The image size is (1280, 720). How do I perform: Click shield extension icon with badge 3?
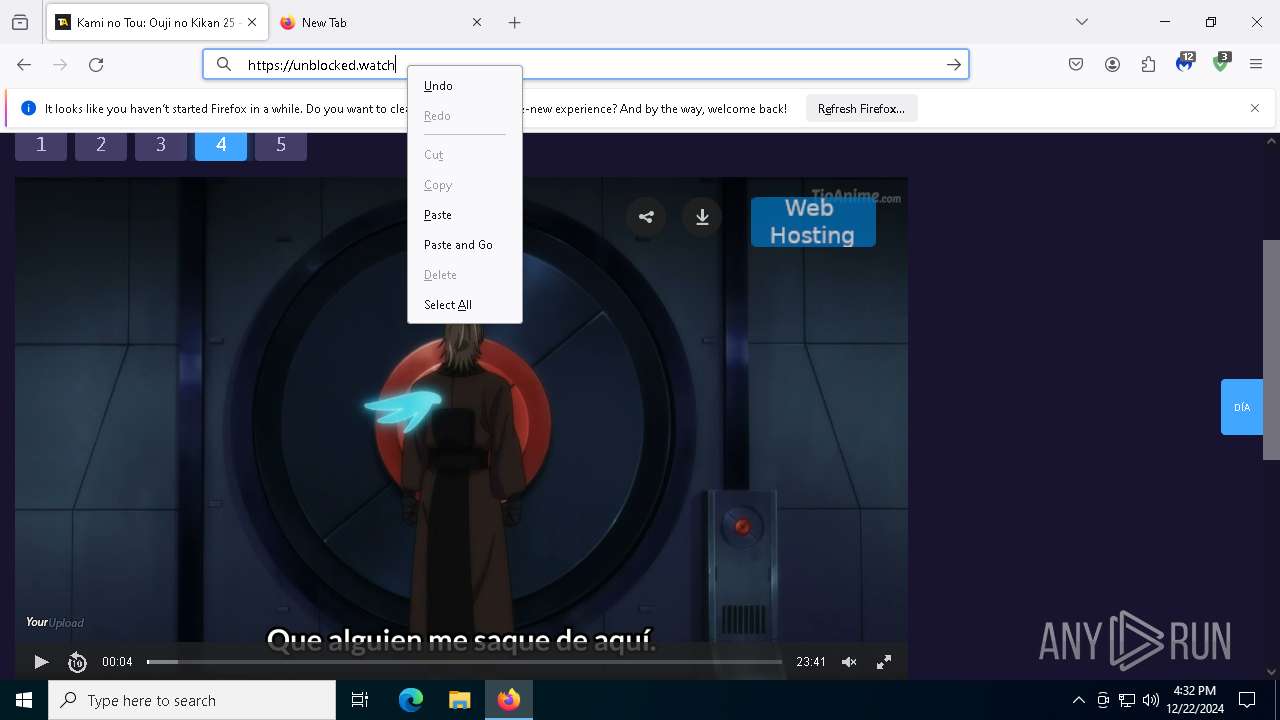click(x=1221, y=63)
